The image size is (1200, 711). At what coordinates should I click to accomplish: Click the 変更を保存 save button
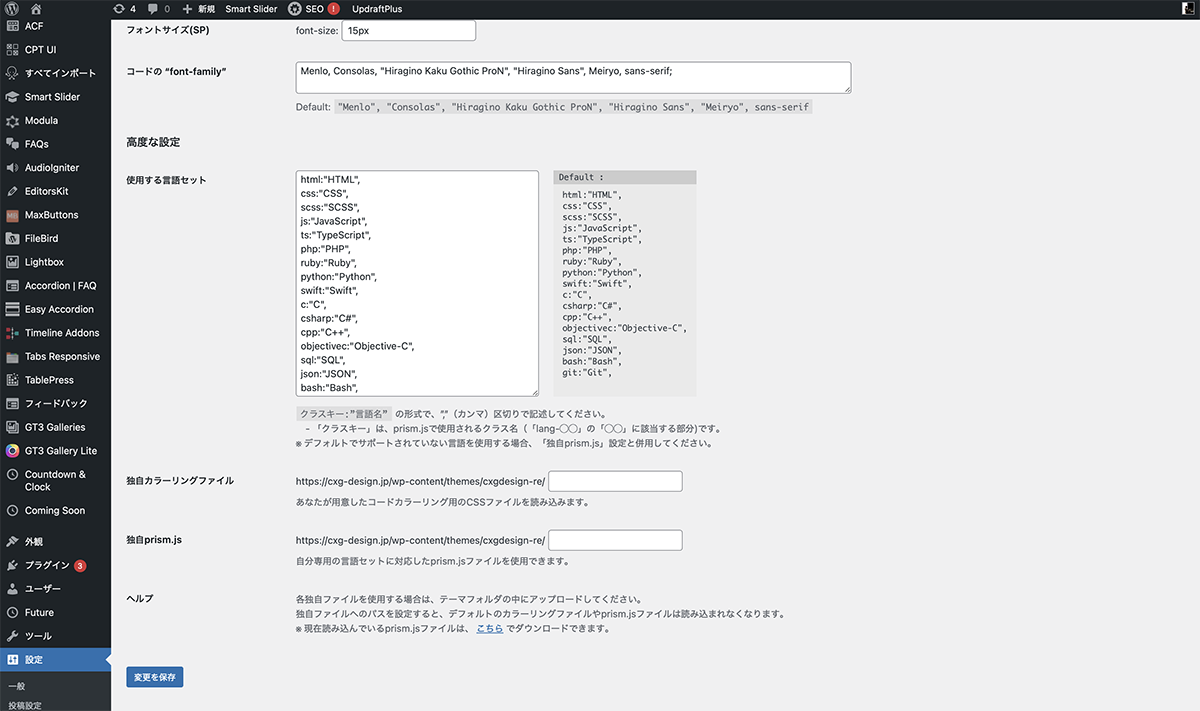point(154,677)
